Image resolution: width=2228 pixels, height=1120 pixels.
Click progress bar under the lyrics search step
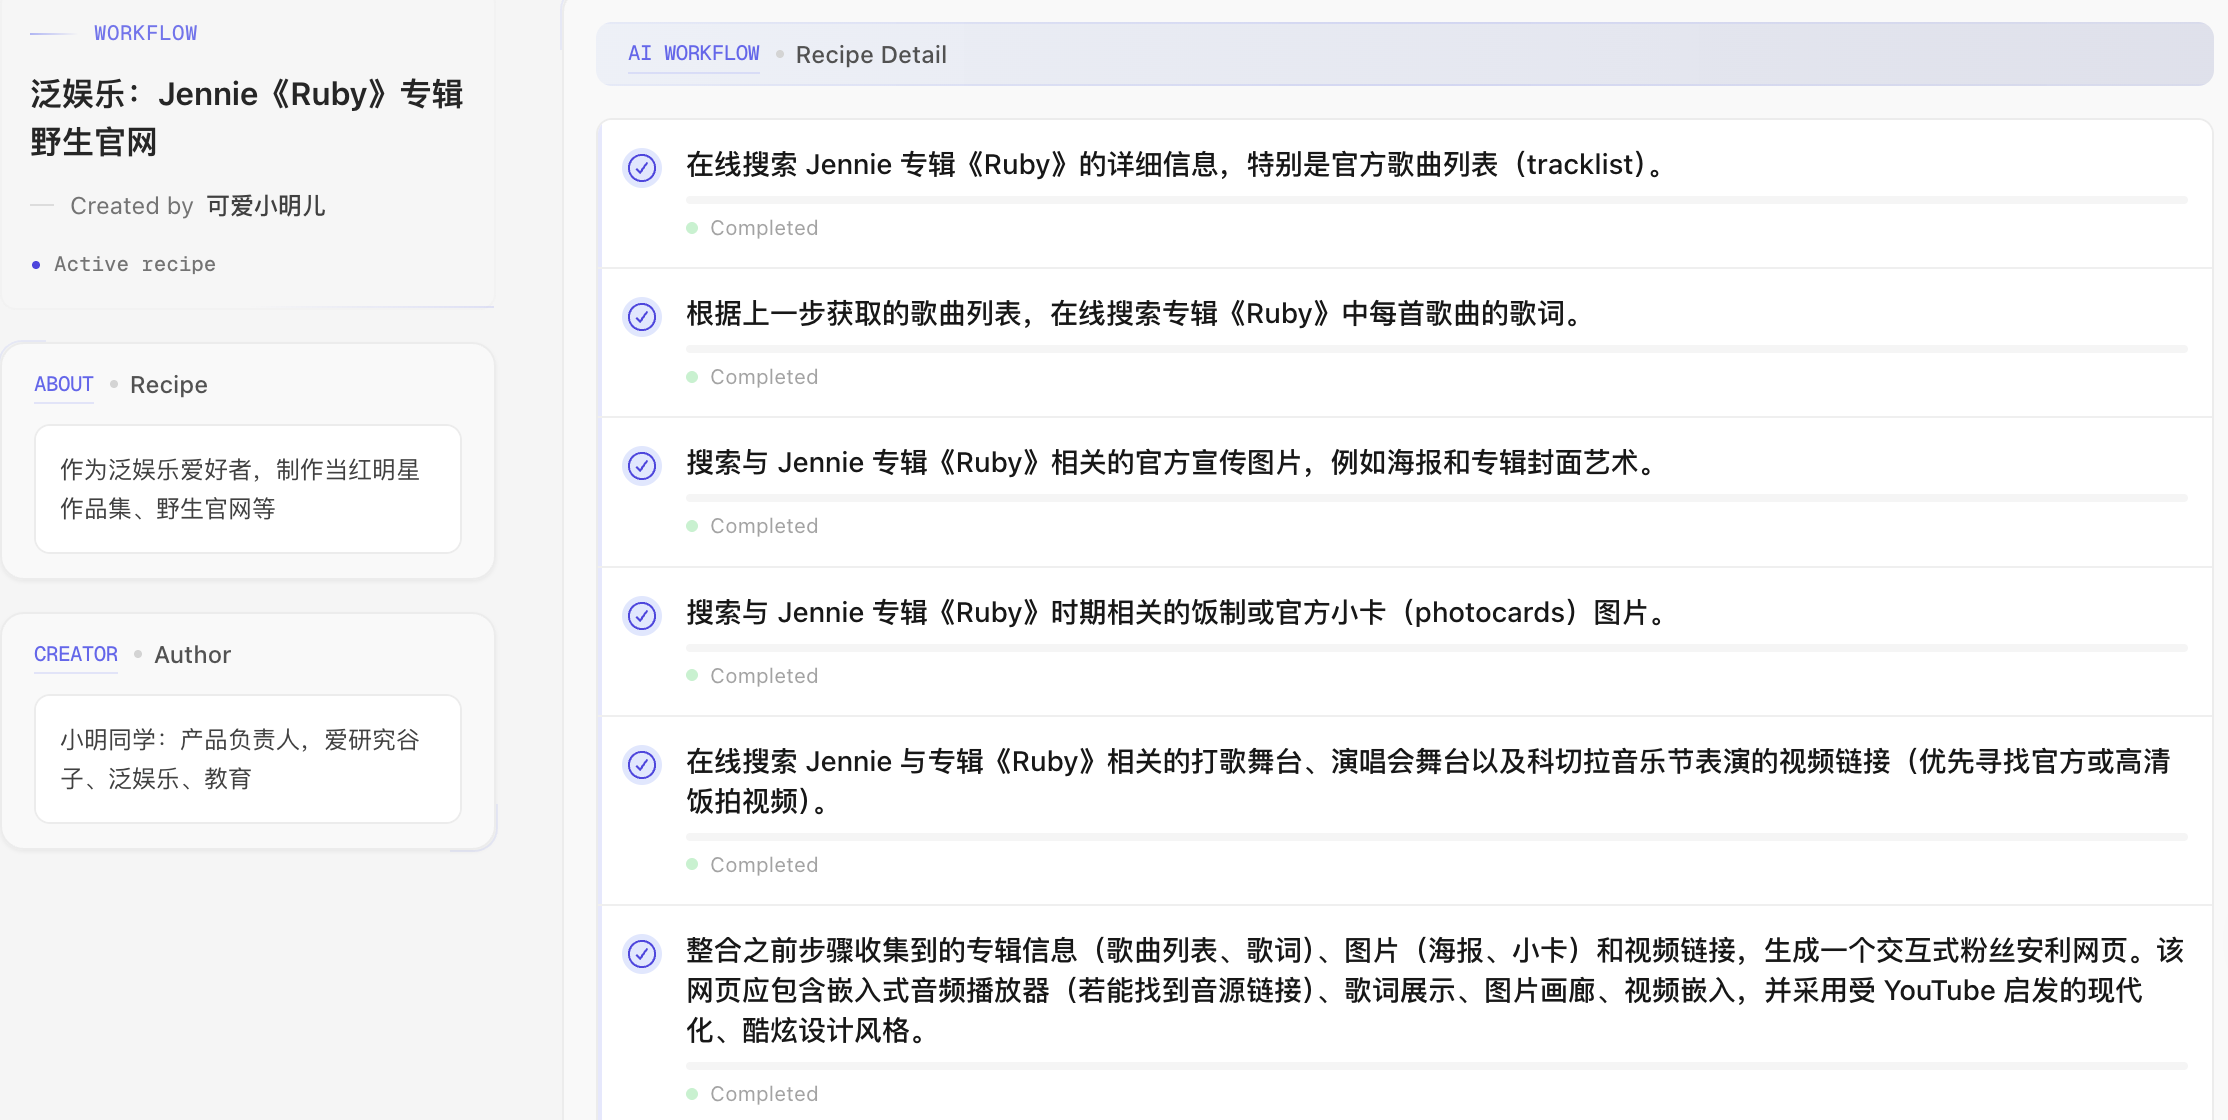point(1437,349)
